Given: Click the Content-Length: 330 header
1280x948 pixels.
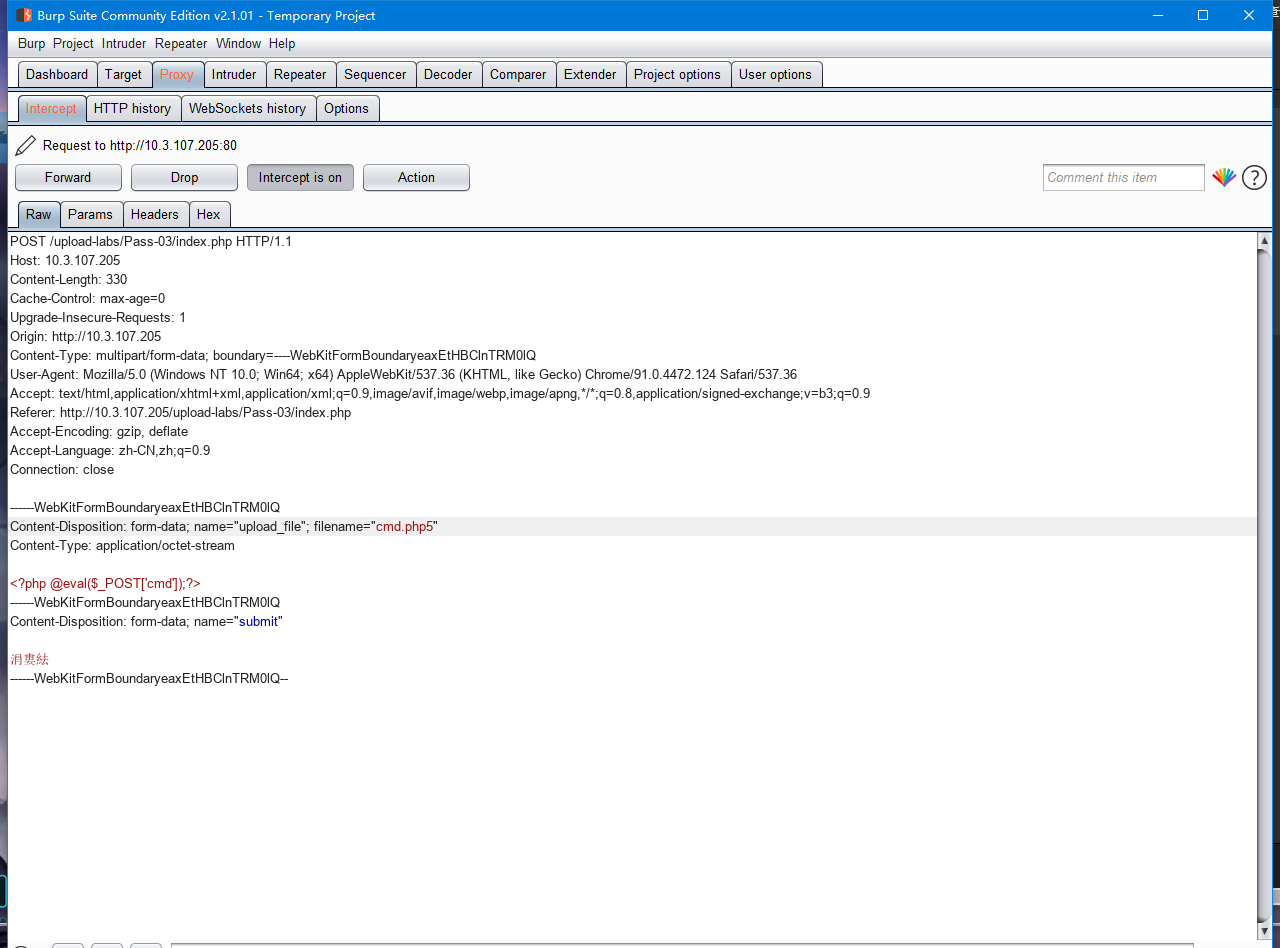Looking at the screenshot, I should pyautogui.click(x=68, y=279).
